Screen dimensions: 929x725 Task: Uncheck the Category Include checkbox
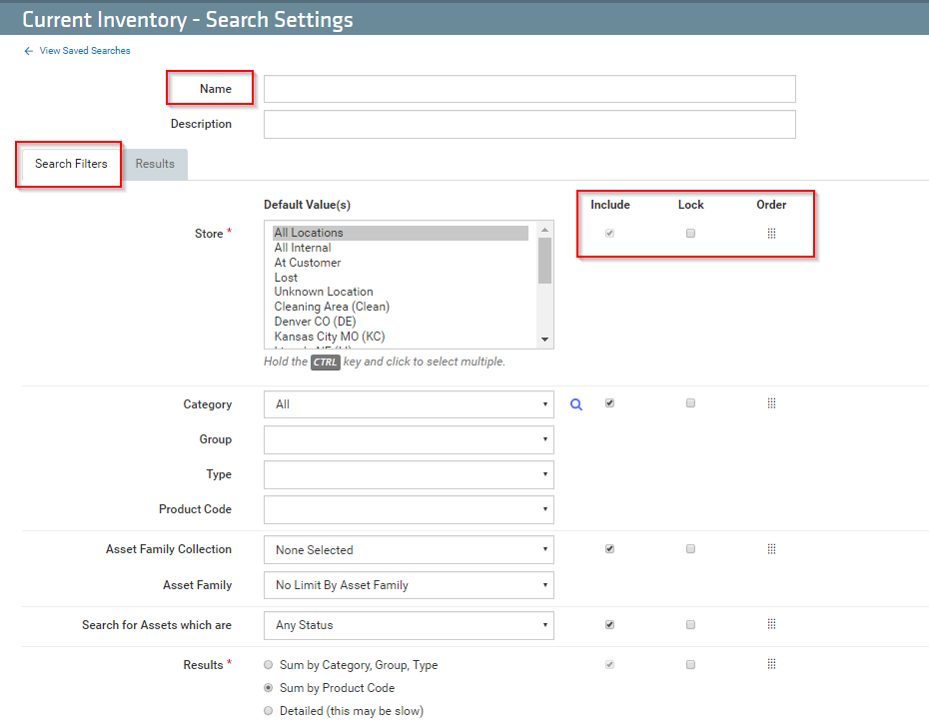point(610,403)
